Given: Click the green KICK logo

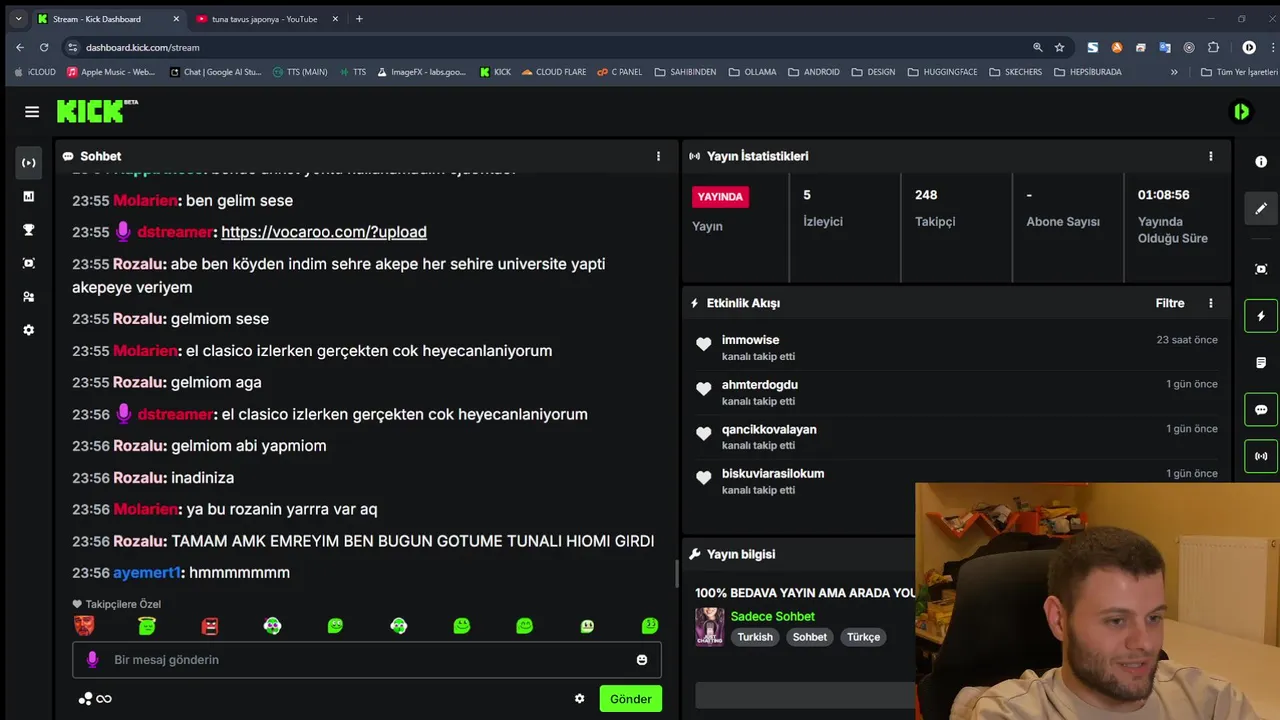Looking at the screenshot, I should 97,111.
